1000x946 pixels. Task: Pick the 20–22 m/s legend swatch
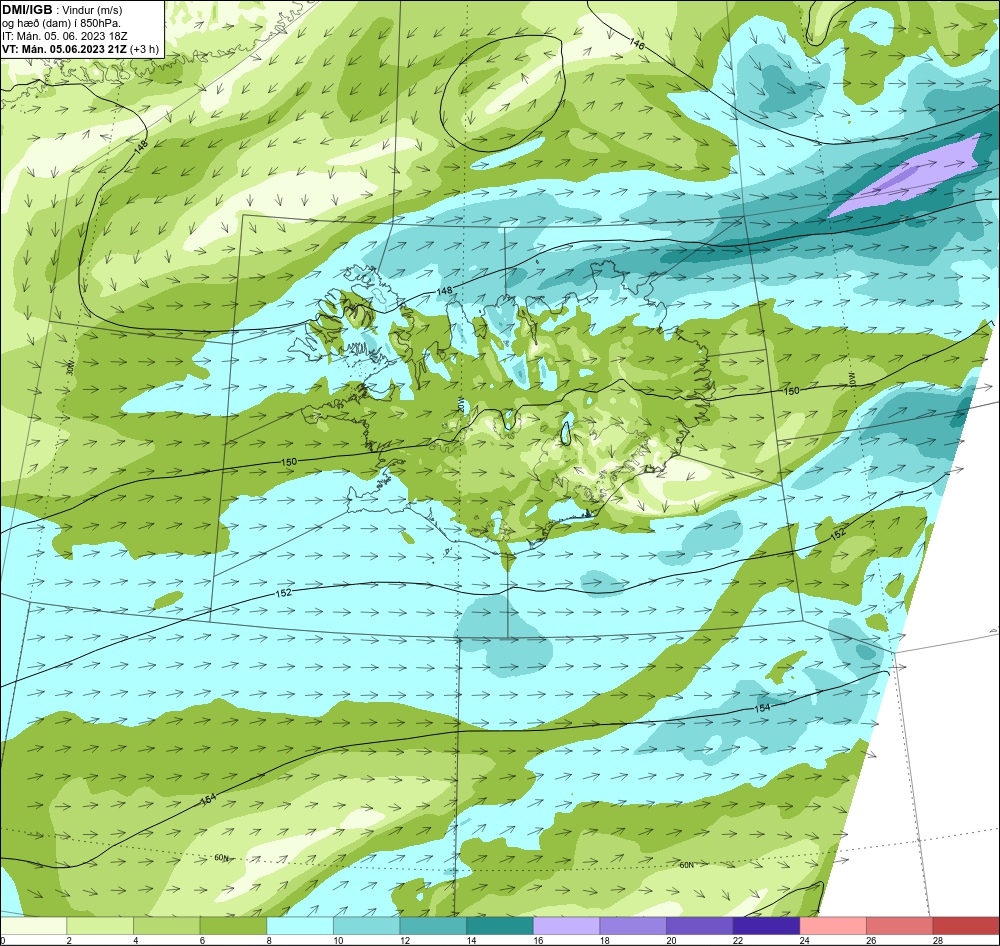pyautogui.click(x=700, y=926)
